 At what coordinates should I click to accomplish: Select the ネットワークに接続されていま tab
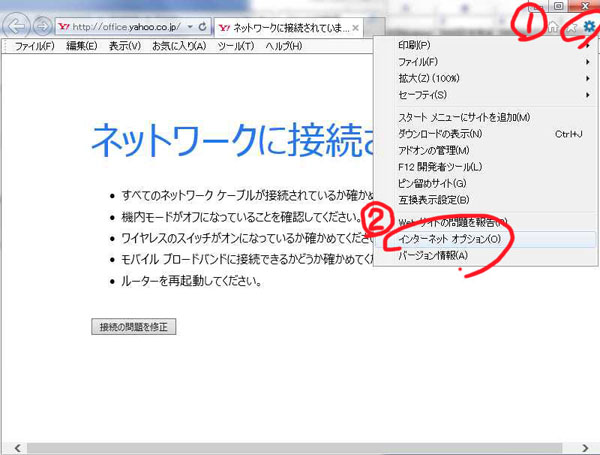click(289, 28)
